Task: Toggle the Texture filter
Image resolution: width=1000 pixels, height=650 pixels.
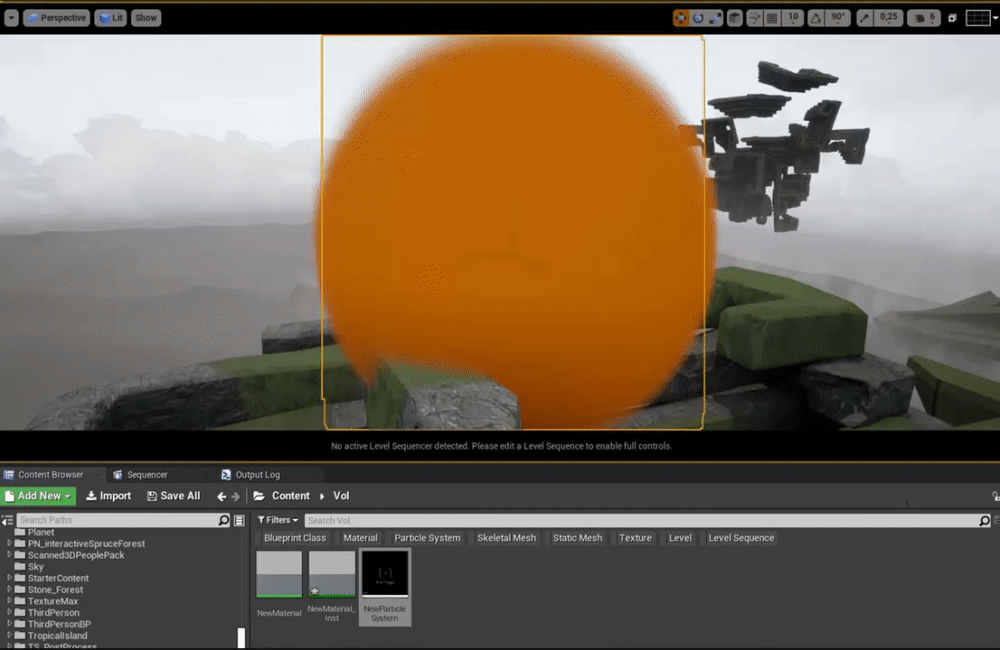Action: (x=635, y=538)
